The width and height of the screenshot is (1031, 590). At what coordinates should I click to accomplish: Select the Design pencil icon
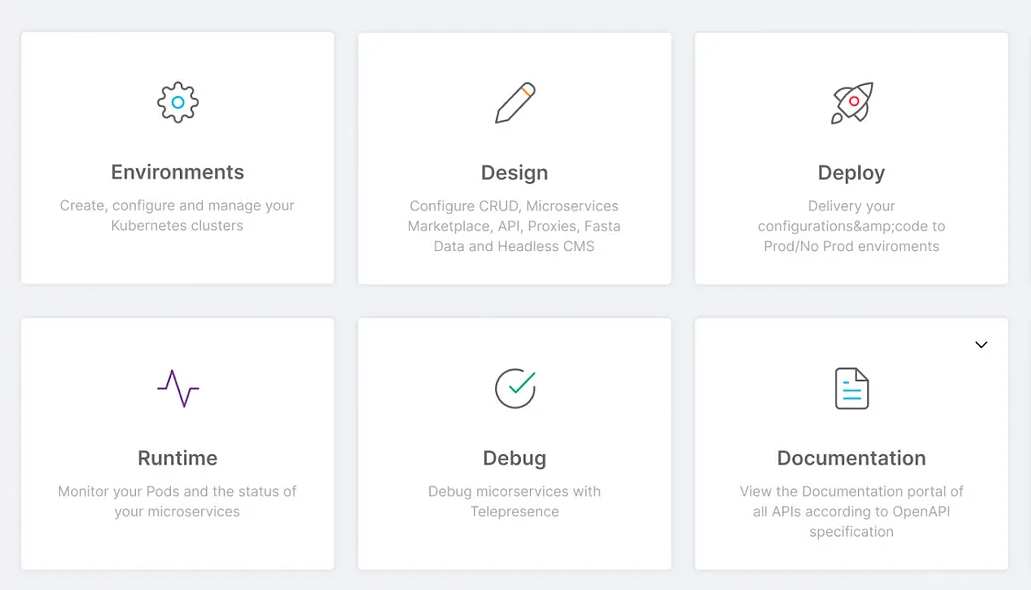(514, 101)
